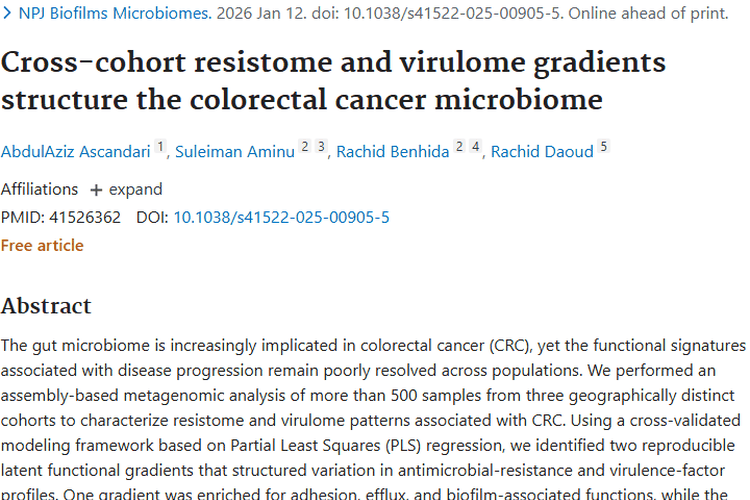The width and height of the screenshot is (750, 500).
Task: Click affiliation superscript 4 after Rachid Benhida
Action: click(x=476, y=148)
